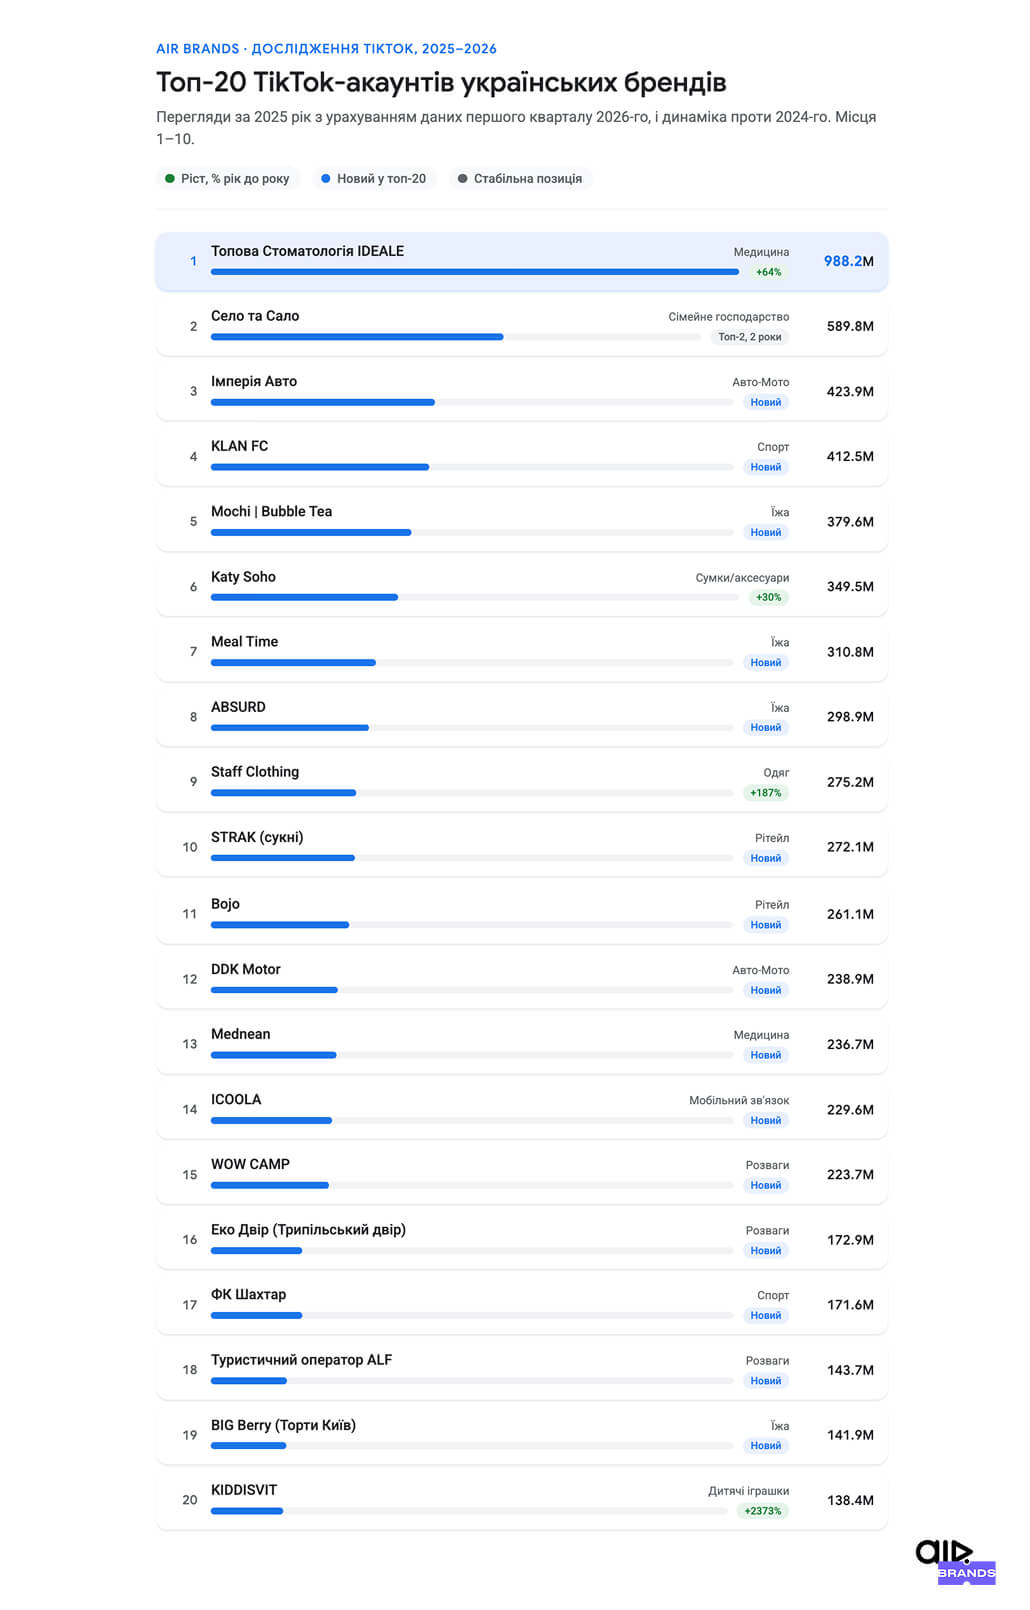The image size is (1030, 1610).
Task: Click the 'Новий' badge on Імперія Авто
Action: tap(766, 402)
